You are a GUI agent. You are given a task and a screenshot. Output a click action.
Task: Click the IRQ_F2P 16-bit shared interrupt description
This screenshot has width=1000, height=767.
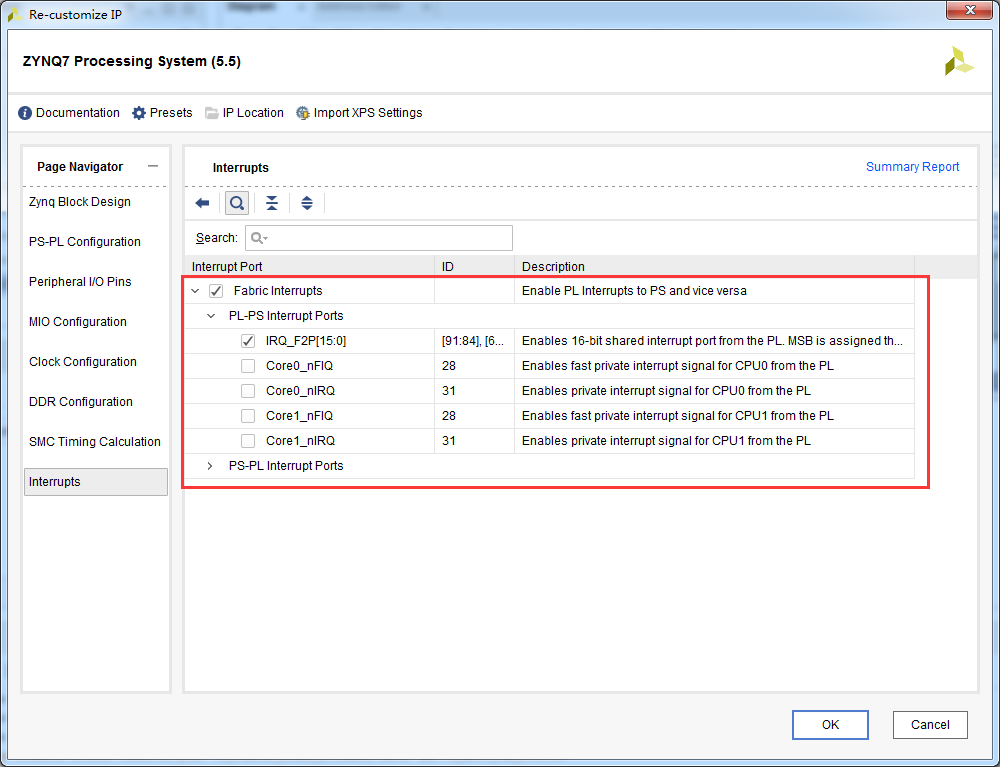tap(712, 341)
